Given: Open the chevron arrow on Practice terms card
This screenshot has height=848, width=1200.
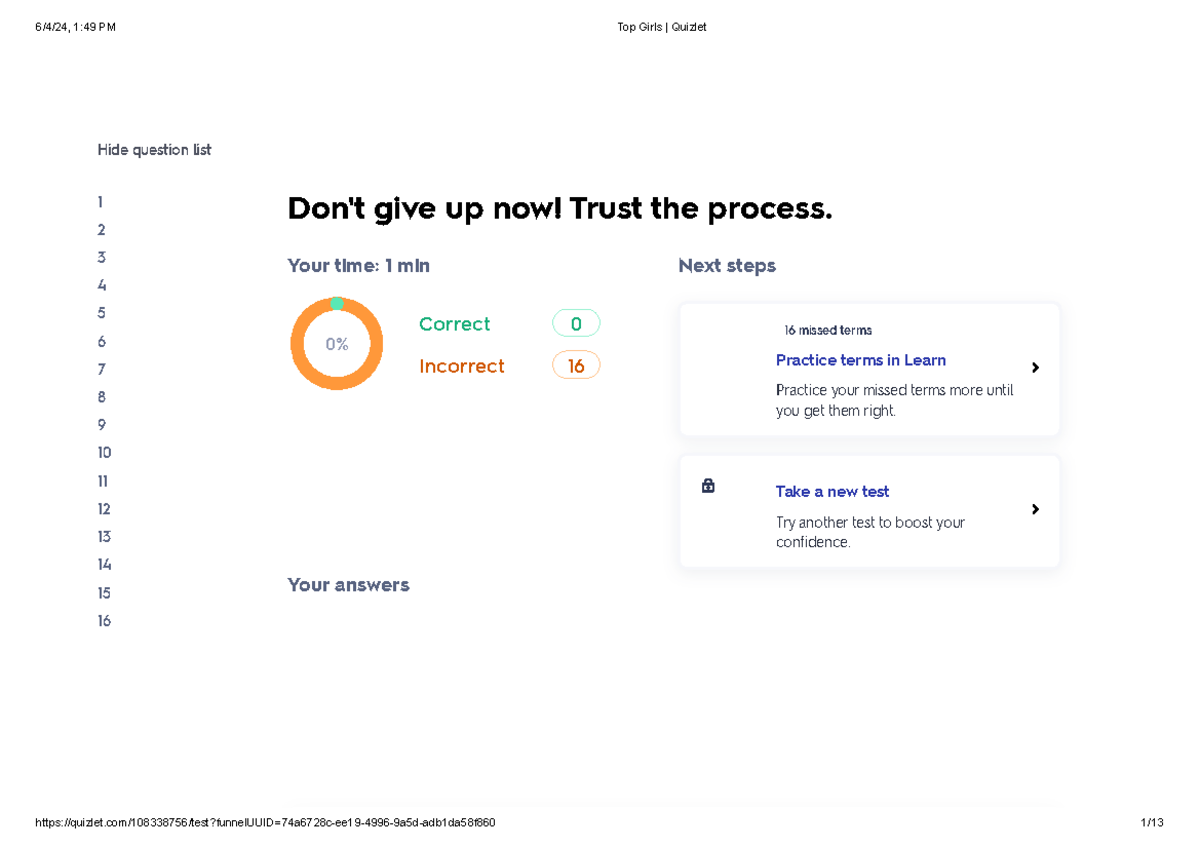Looking at the screenshot, I should click(1035, 367).
